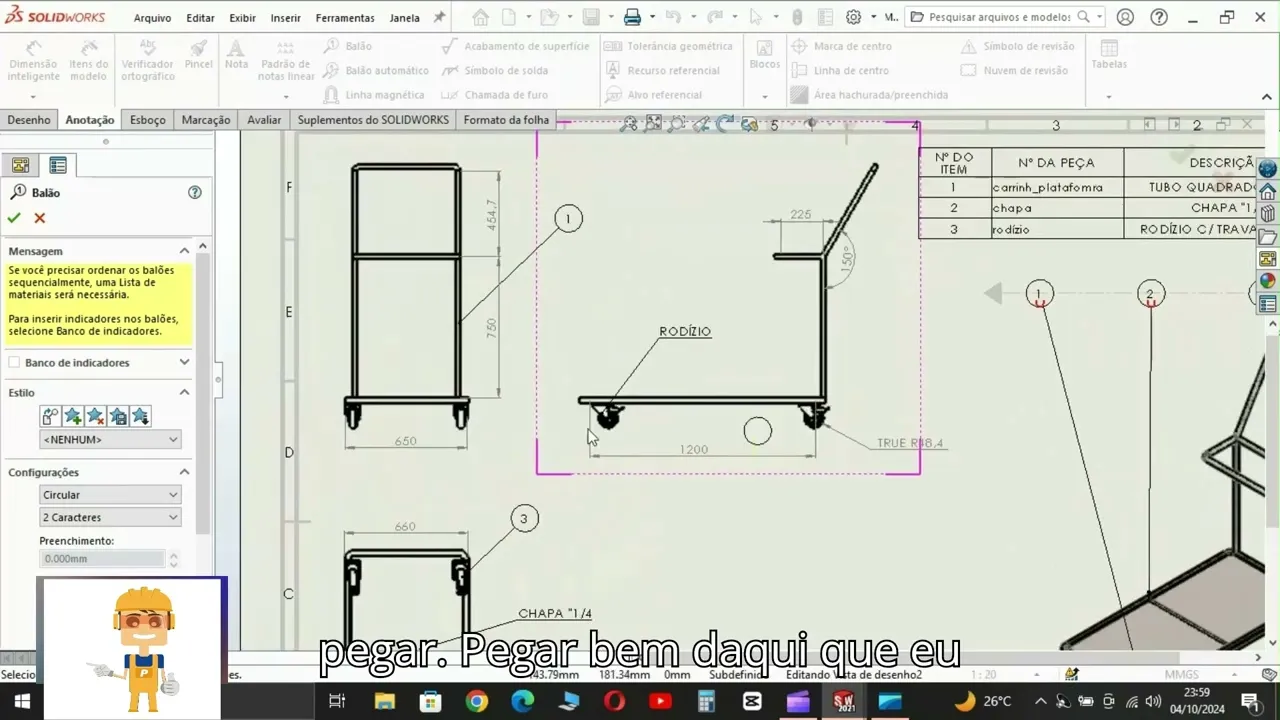
Task: Click the load style icon in Estilo
Action: click(x=140, y=416)
